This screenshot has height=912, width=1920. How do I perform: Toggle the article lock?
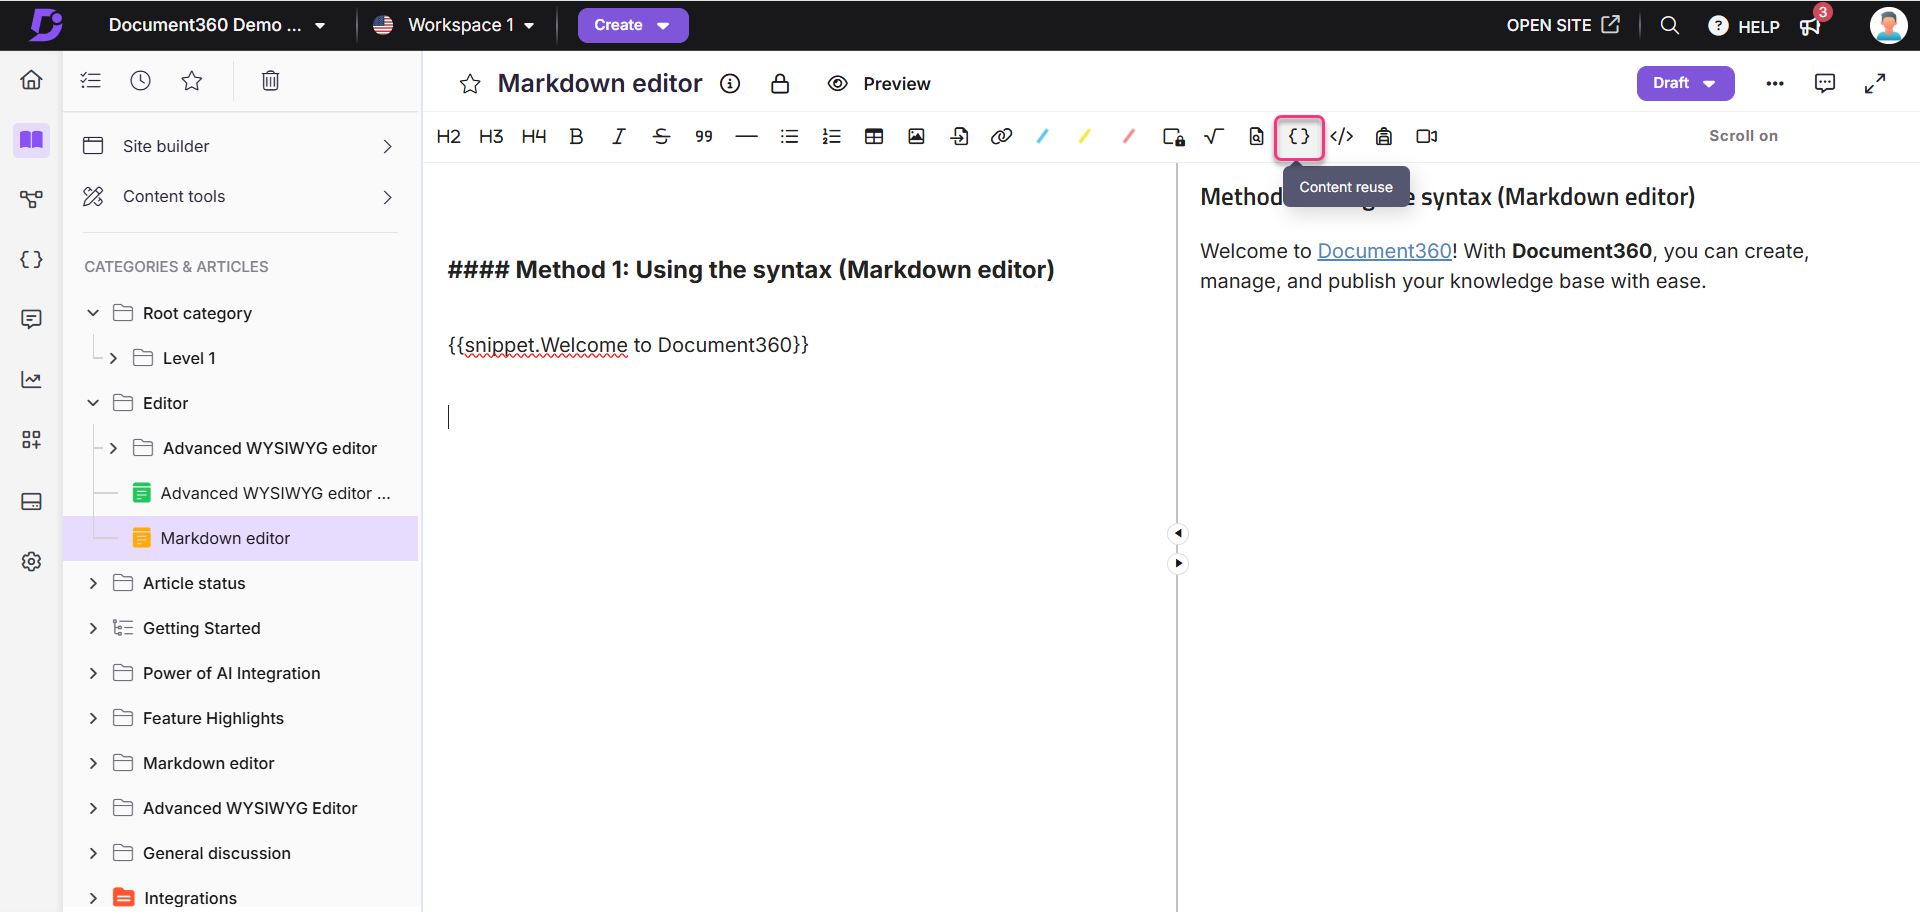tap(780, 84)
